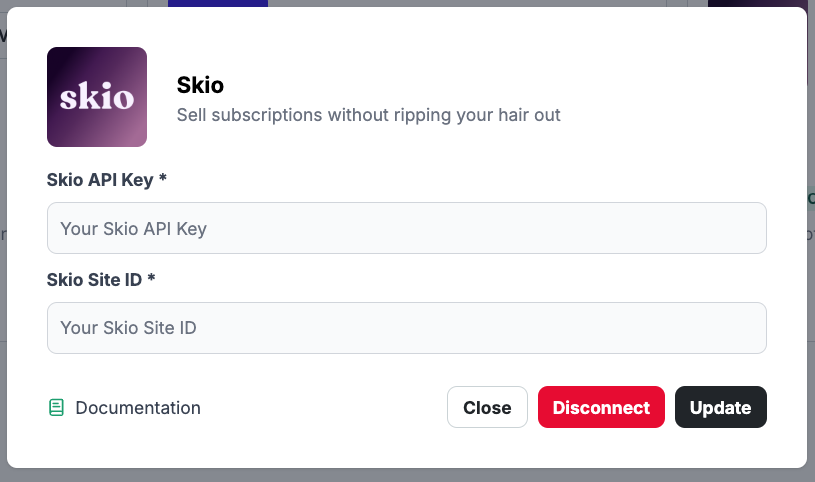815x482 pixels.
Task: Click the dimmed backdrop below the dialog
Action: pyautogui.click(x=400, y=475)
